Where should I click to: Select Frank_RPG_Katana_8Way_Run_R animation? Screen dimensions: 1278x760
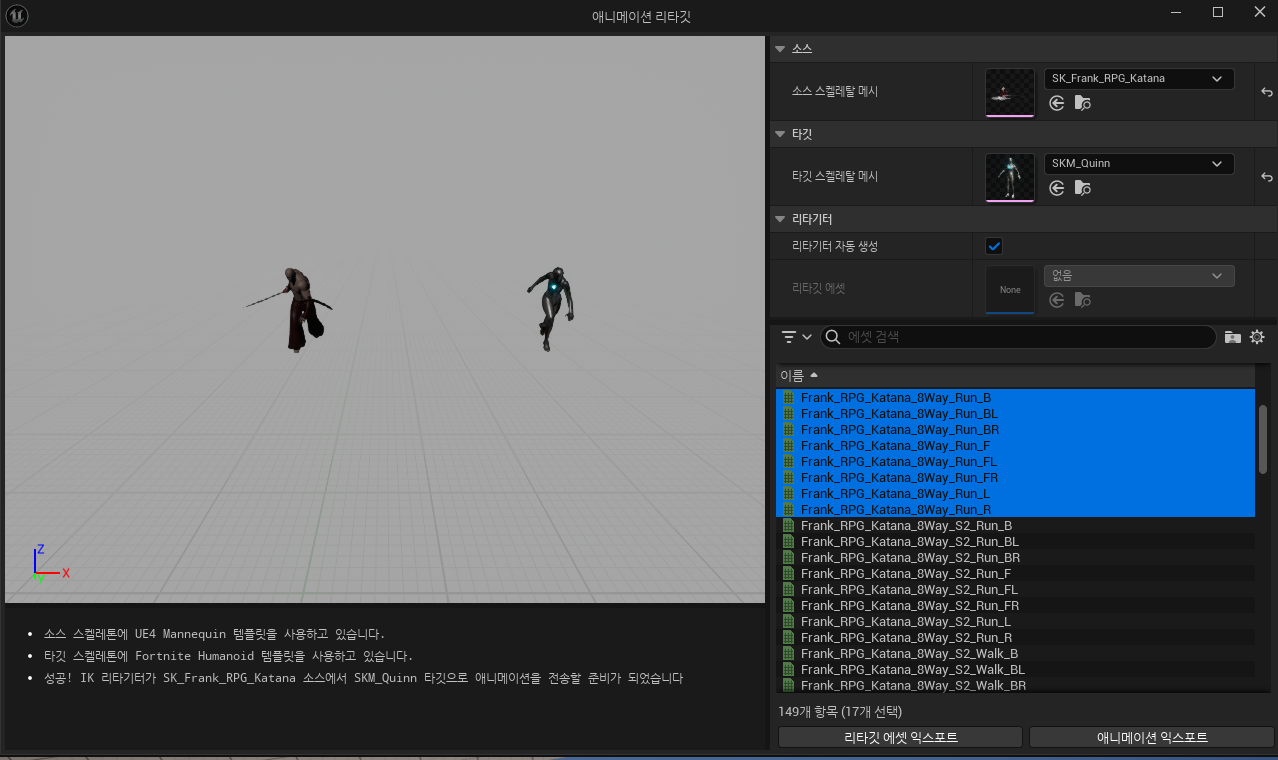(x=1015, y=509)
